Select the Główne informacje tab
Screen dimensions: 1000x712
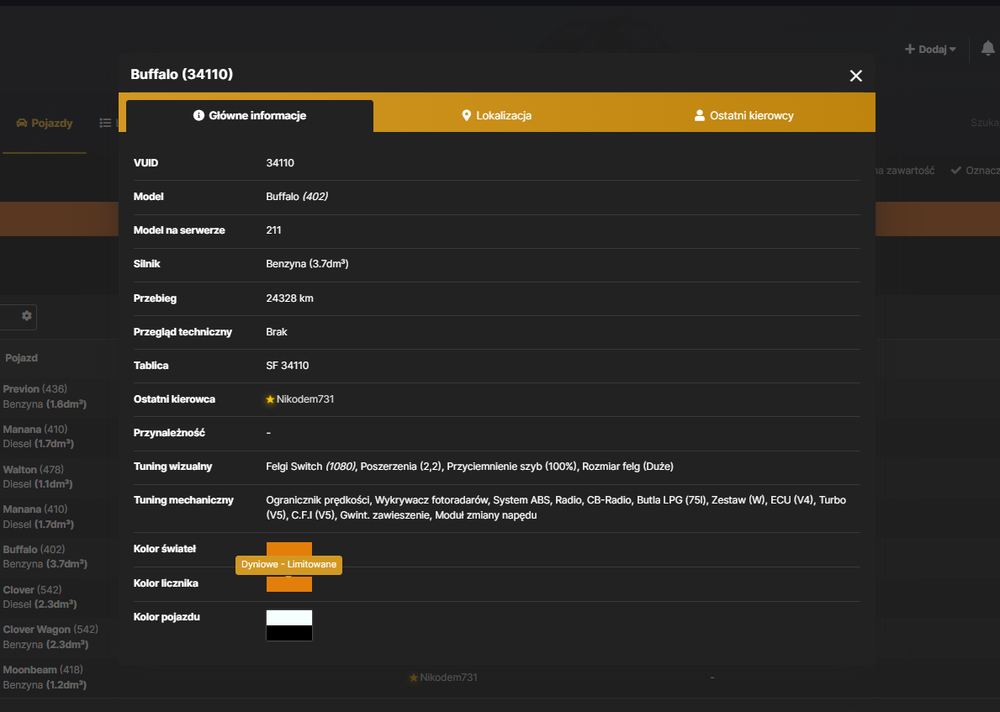click(x=249, y=115)
